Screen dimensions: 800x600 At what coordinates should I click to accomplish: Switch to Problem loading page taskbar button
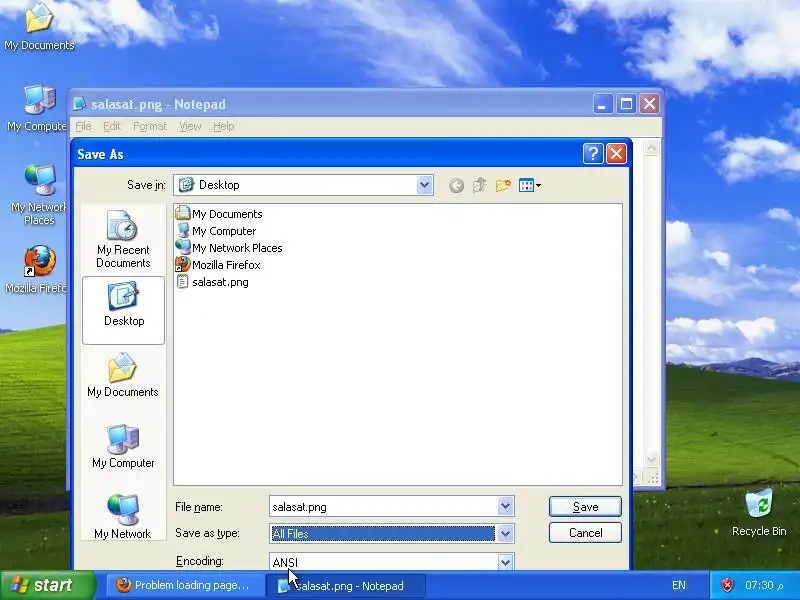tap(184, 585)
